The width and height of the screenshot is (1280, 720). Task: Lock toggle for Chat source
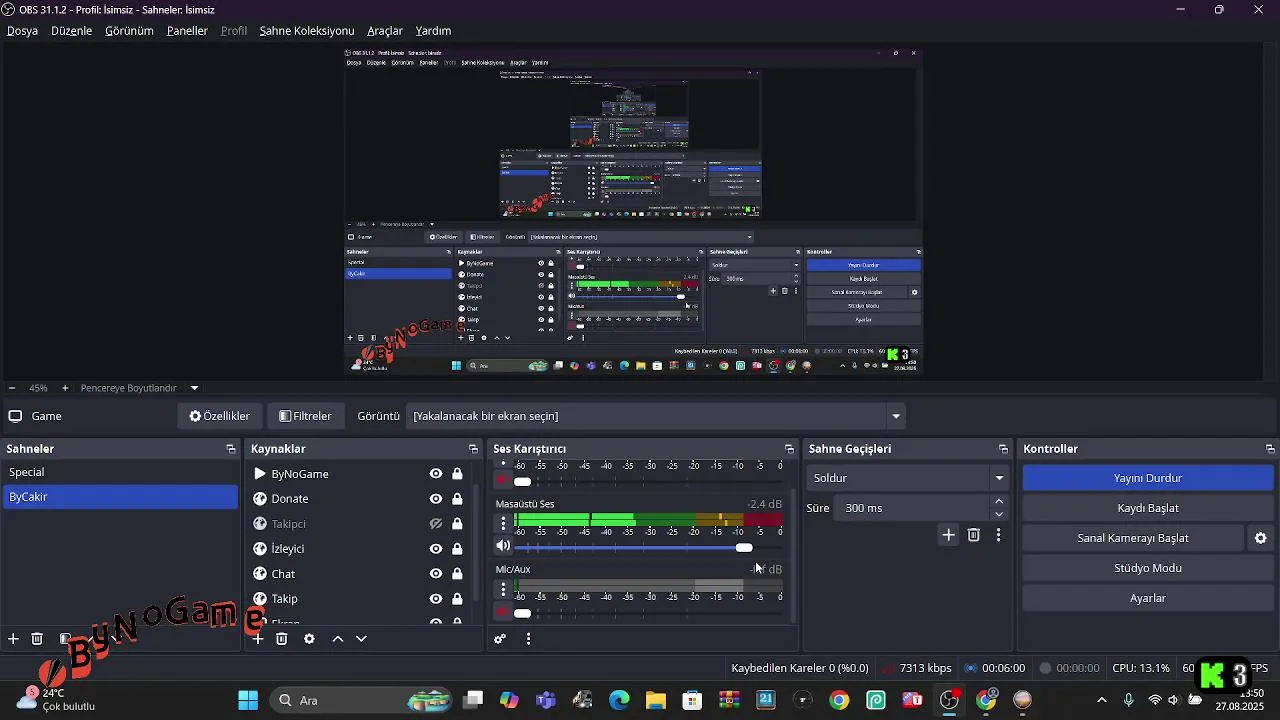pyautogui.click(x=457, y=574)
